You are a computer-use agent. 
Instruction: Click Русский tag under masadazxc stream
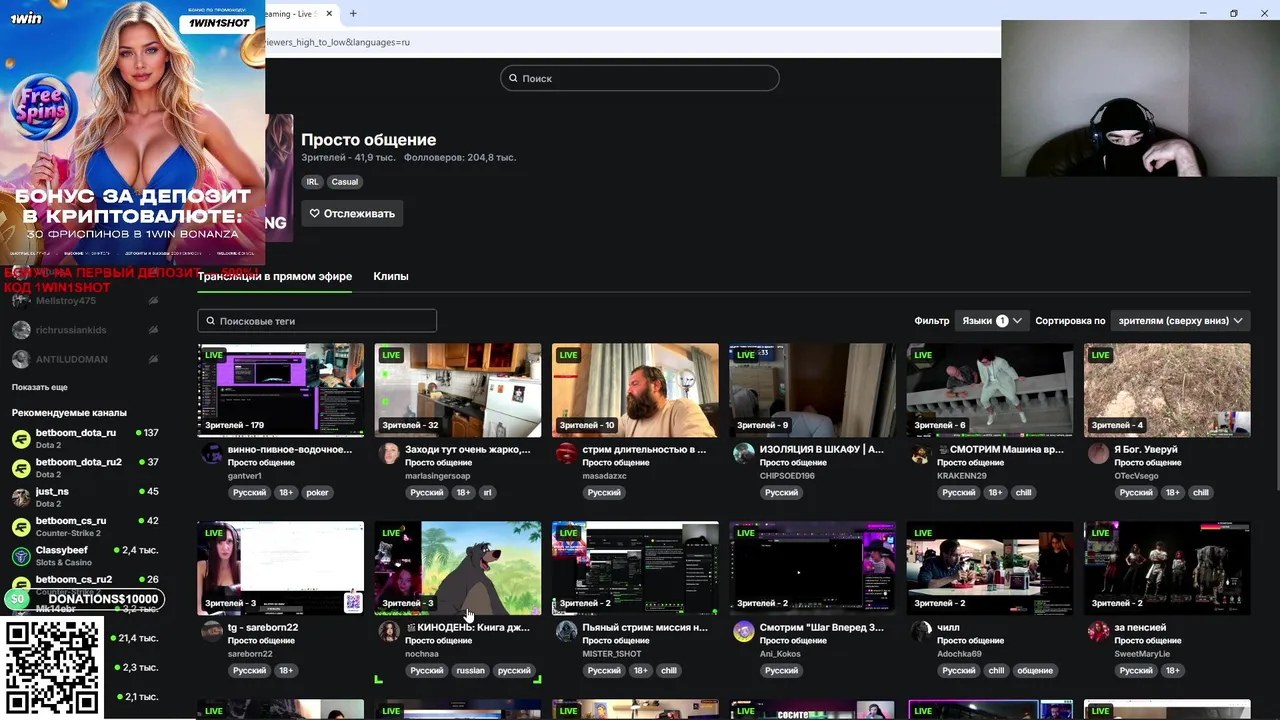(x=604, y=493)
